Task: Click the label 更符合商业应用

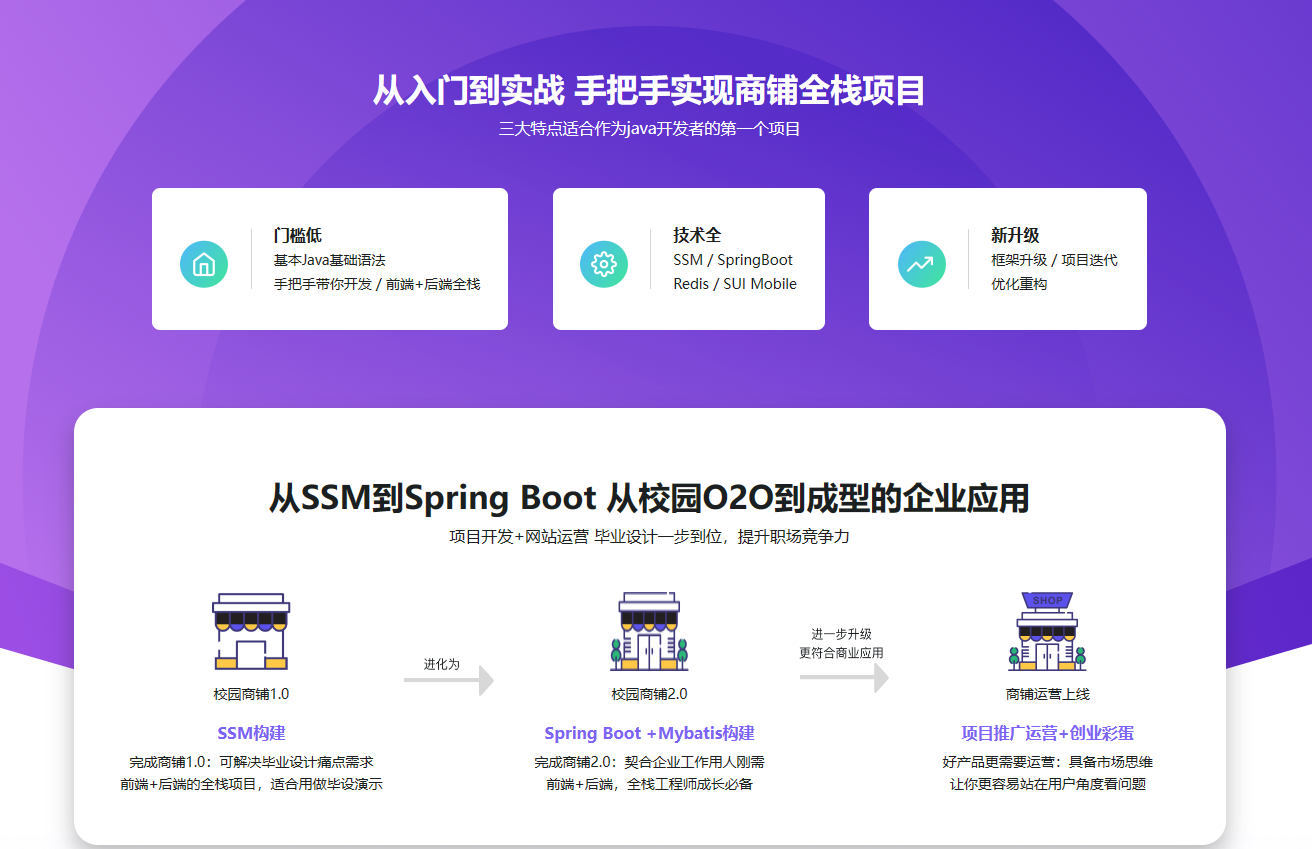Action: 841,653
